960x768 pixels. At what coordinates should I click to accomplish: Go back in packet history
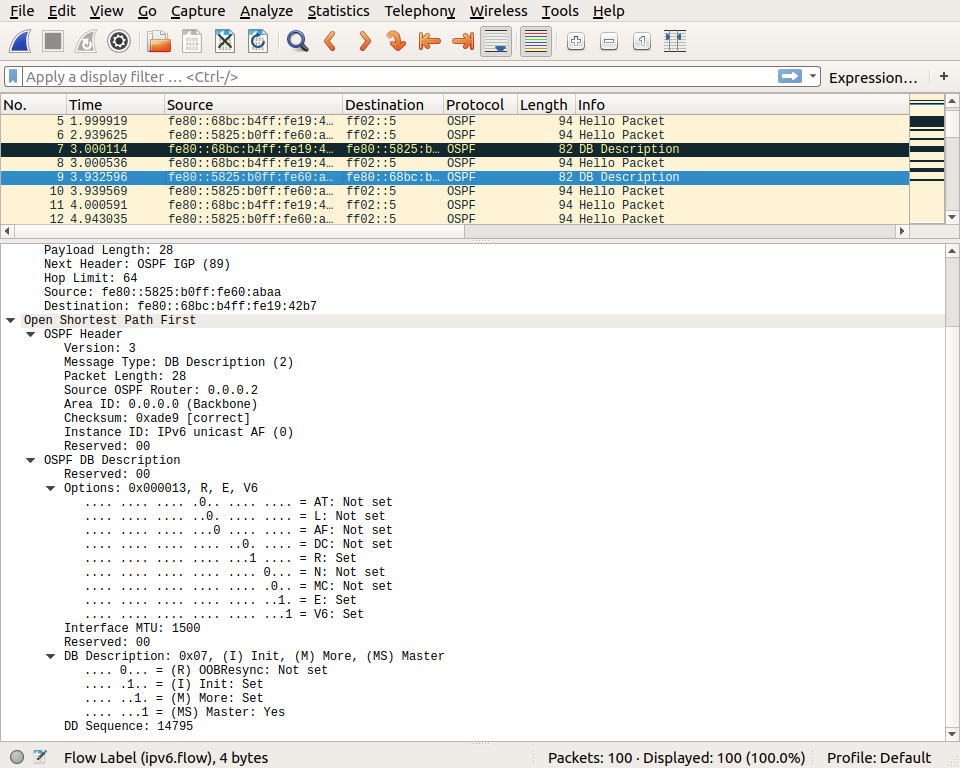(331, 42)
